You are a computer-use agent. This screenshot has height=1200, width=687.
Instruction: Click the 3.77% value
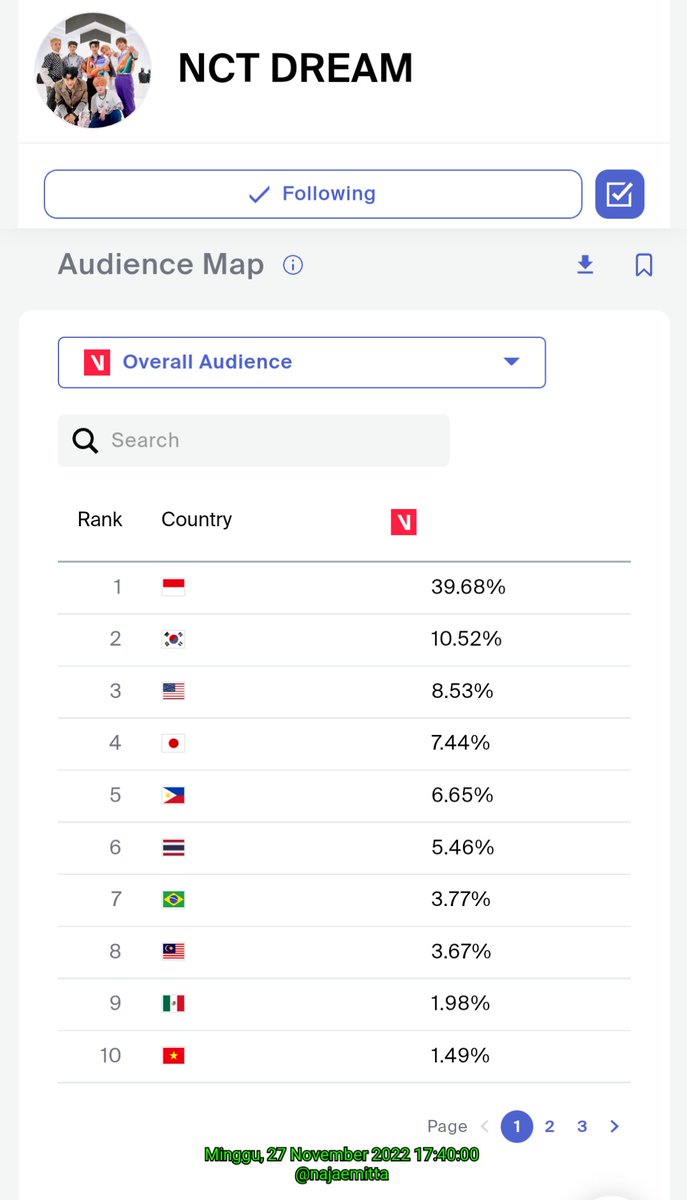tap(461, 899)
